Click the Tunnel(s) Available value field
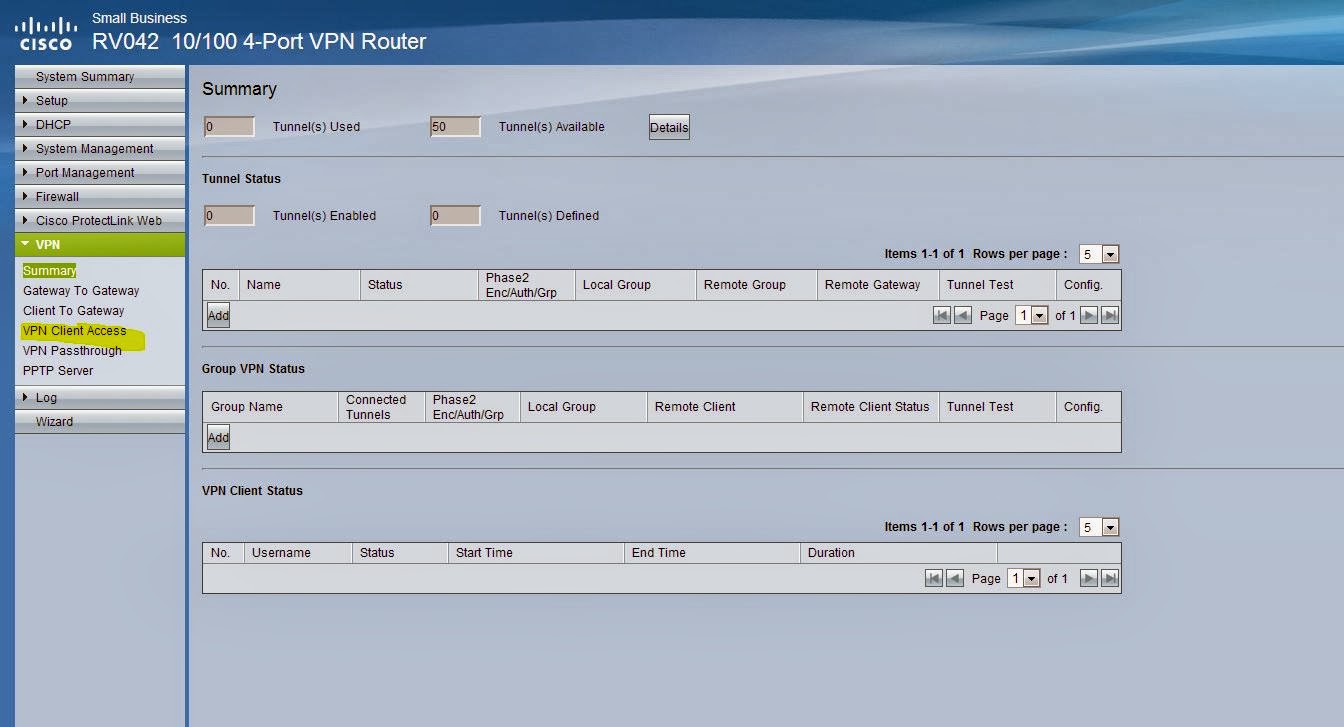The height and width of the screenshot is (727, 1344). click(x=455, y=127)
